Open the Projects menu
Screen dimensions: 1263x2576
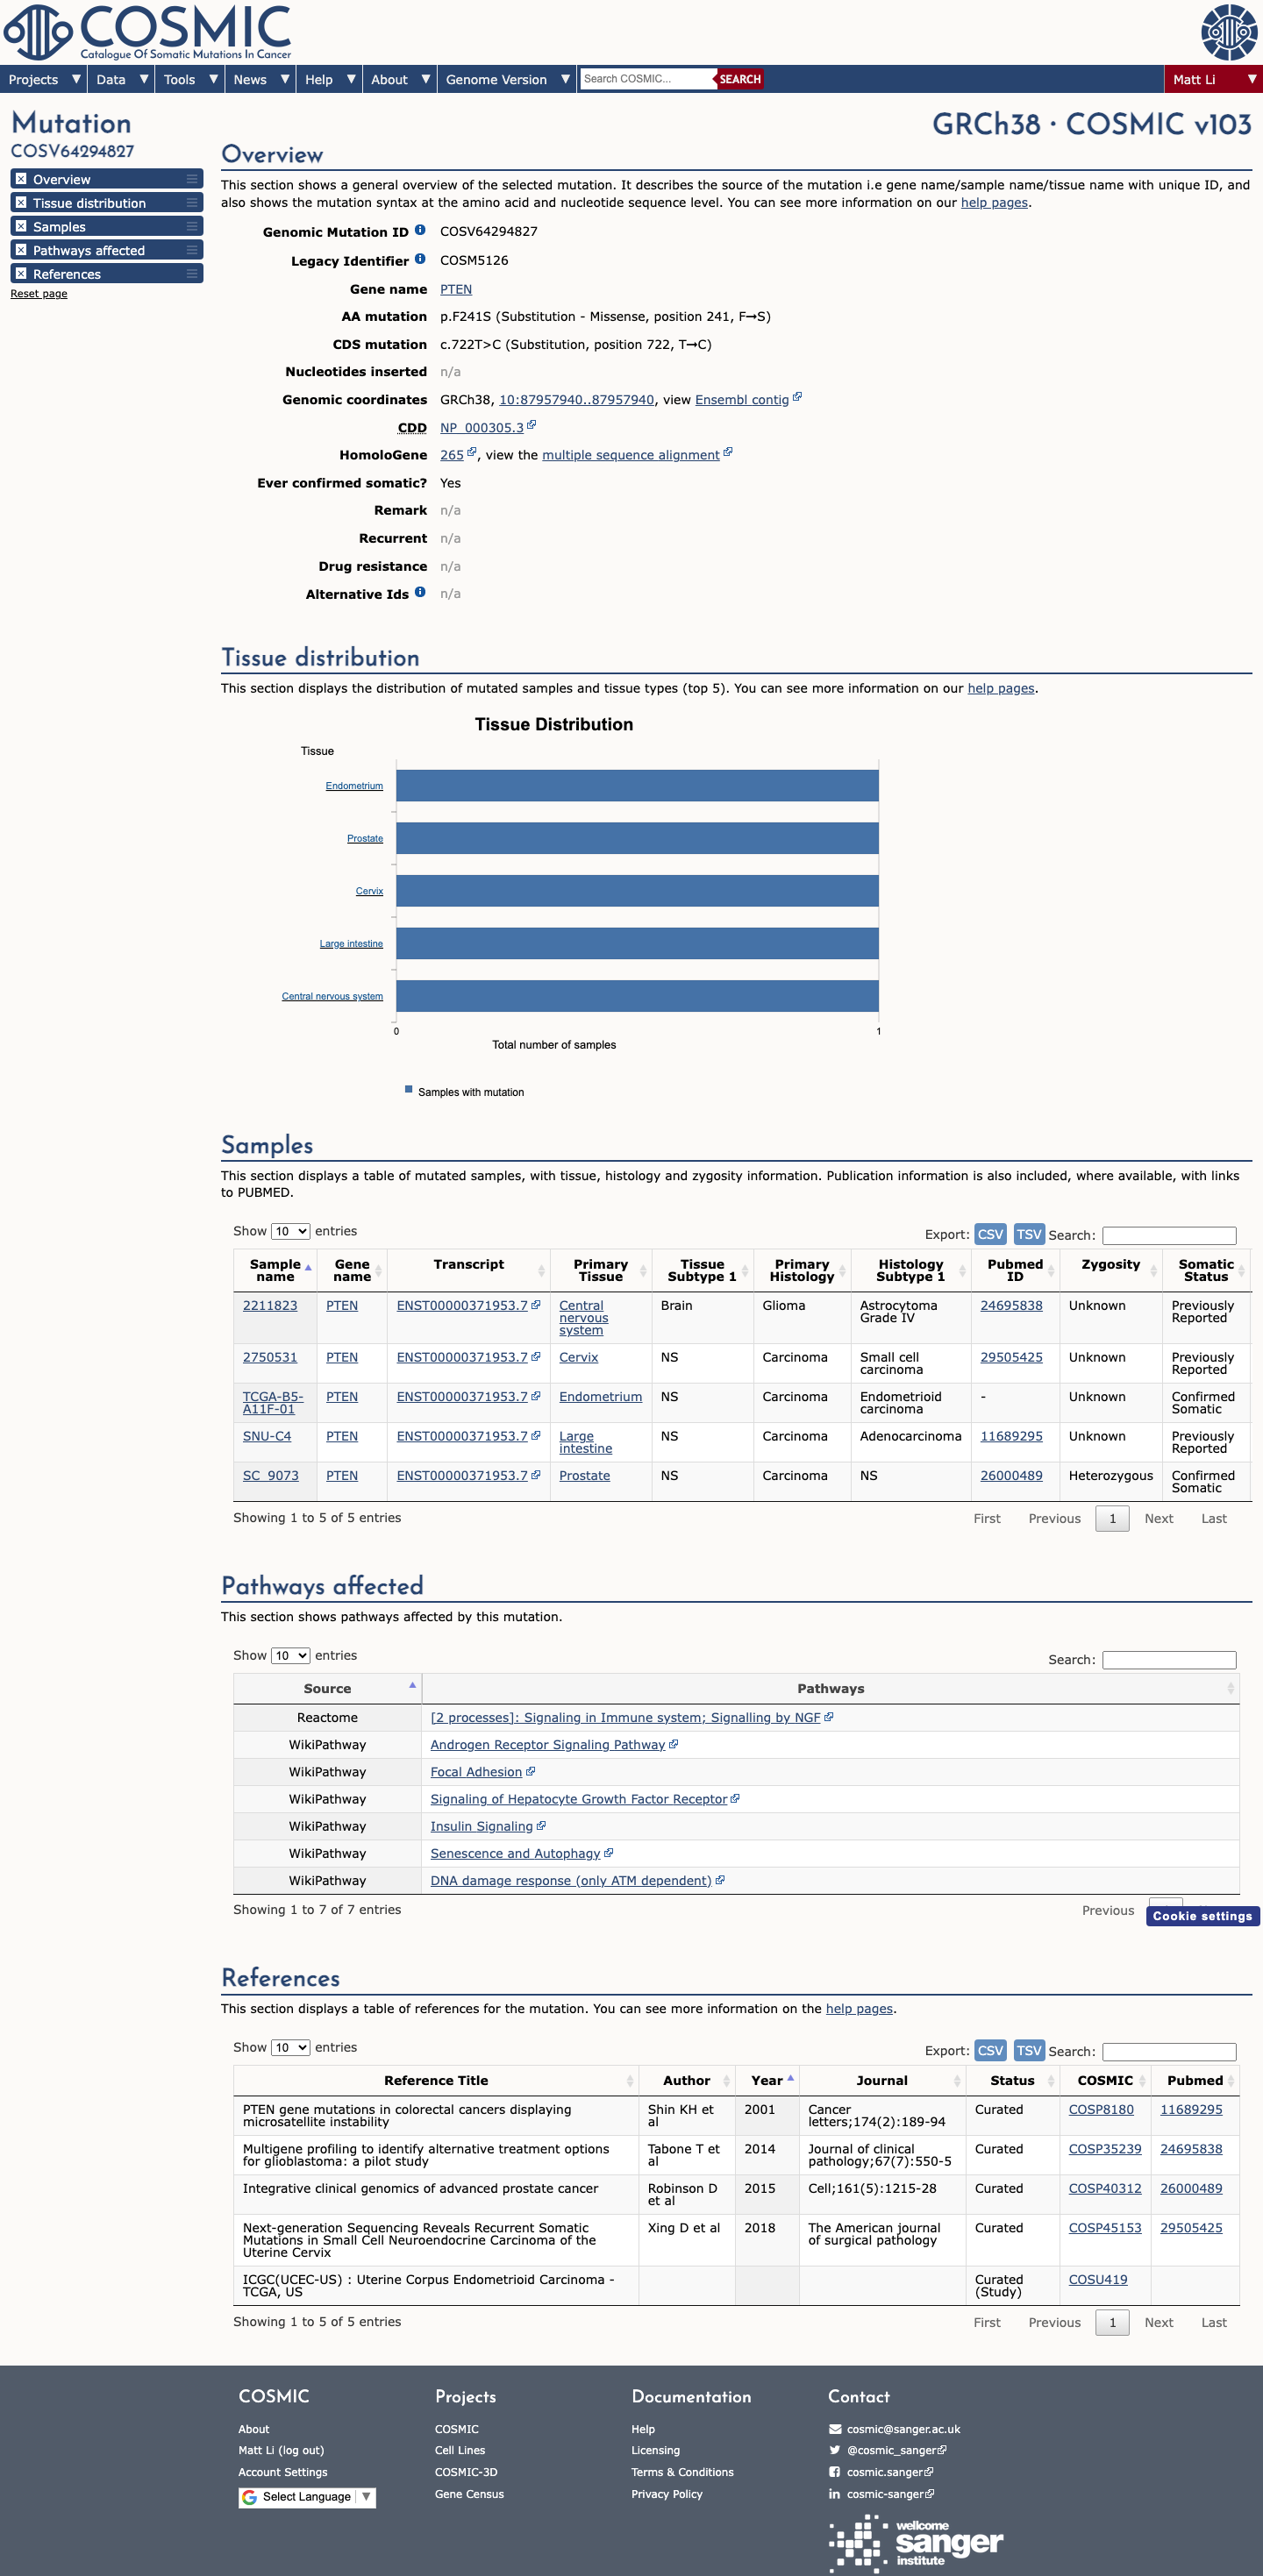43,79
